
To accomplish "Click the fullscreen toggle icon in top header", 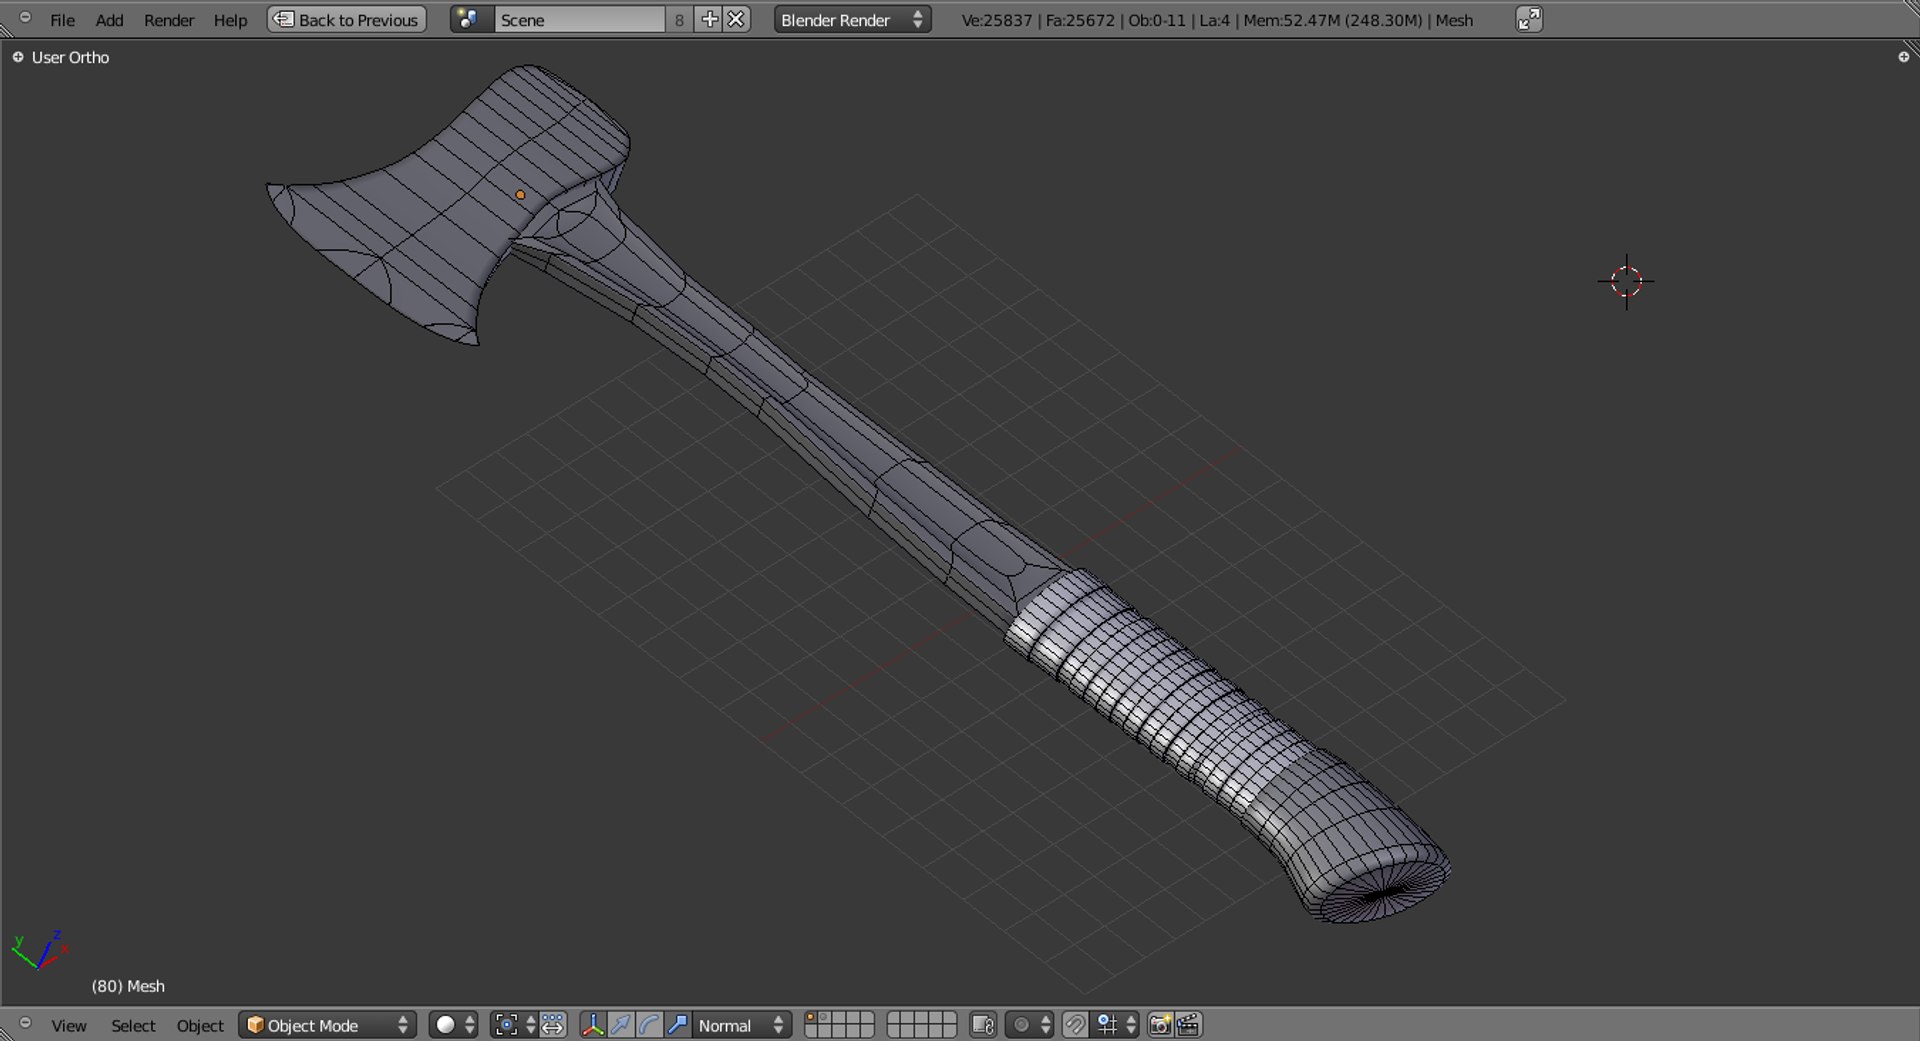I will (1529, 20).
